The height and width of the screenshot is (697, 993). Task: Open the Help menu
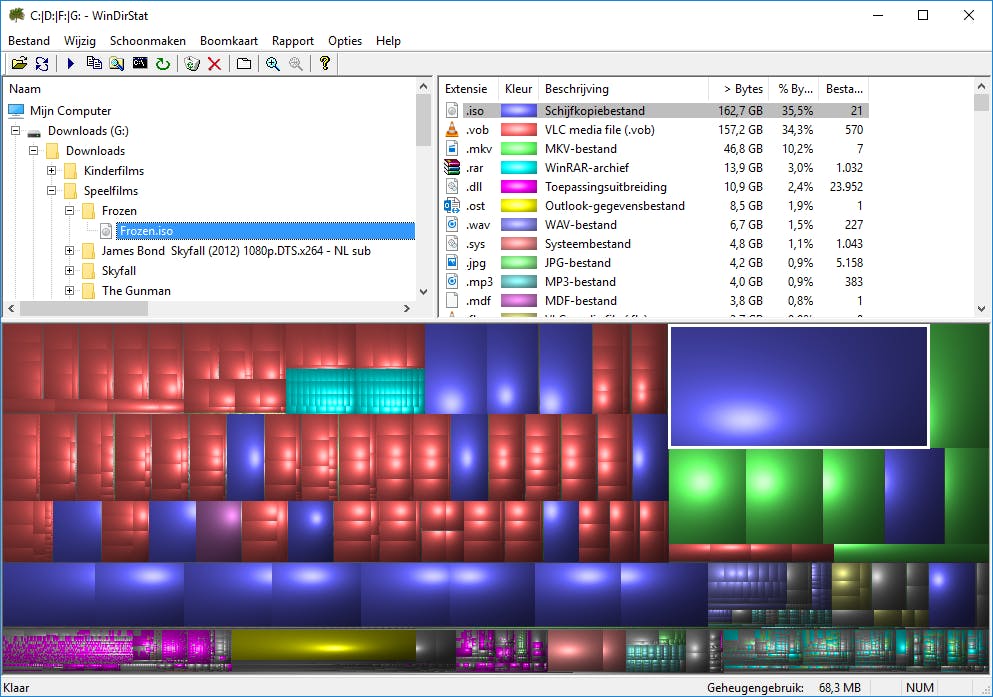pos(388,41)
